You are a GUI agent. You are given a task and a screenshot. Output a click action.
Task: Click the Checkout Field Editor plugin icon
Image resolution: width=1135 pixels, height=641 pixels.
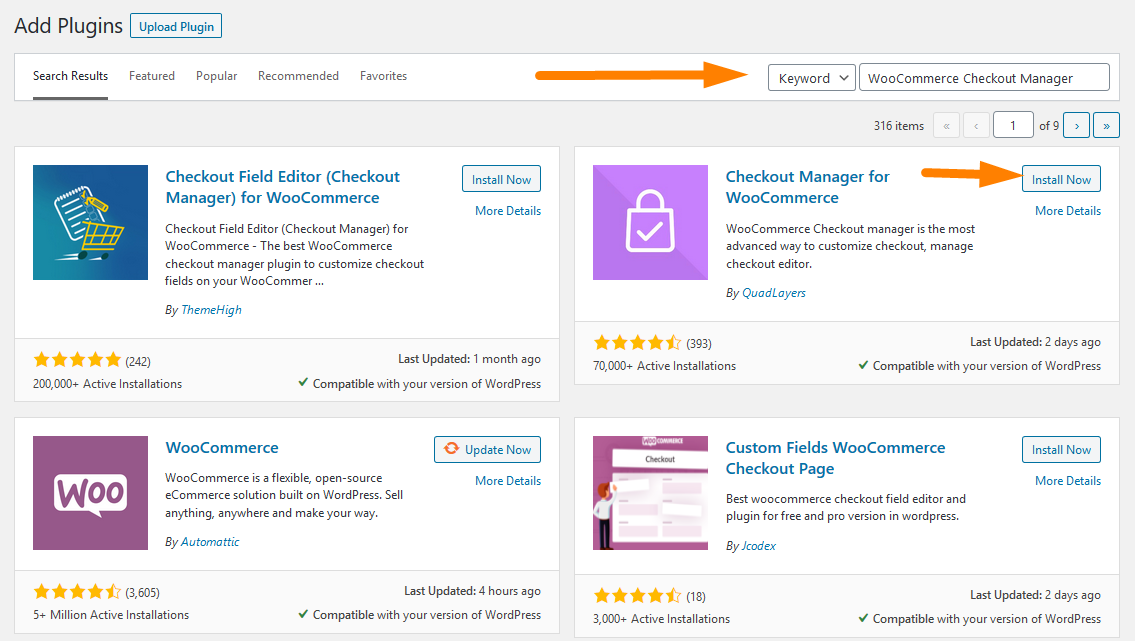point(90,222)
